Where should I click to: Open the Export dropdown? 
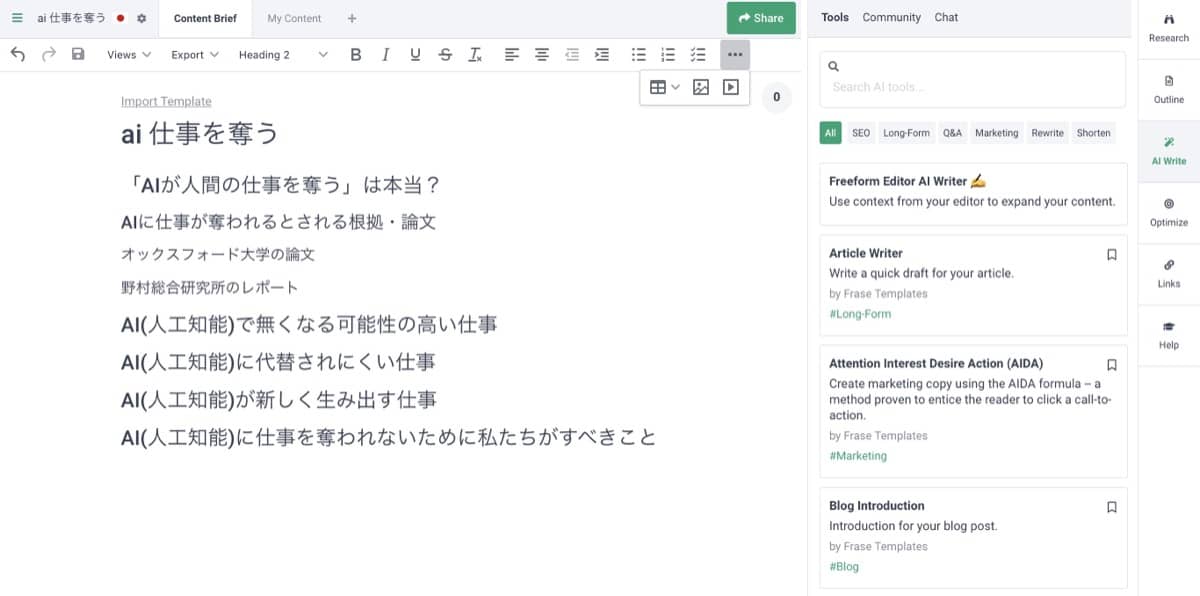[193, 54]
